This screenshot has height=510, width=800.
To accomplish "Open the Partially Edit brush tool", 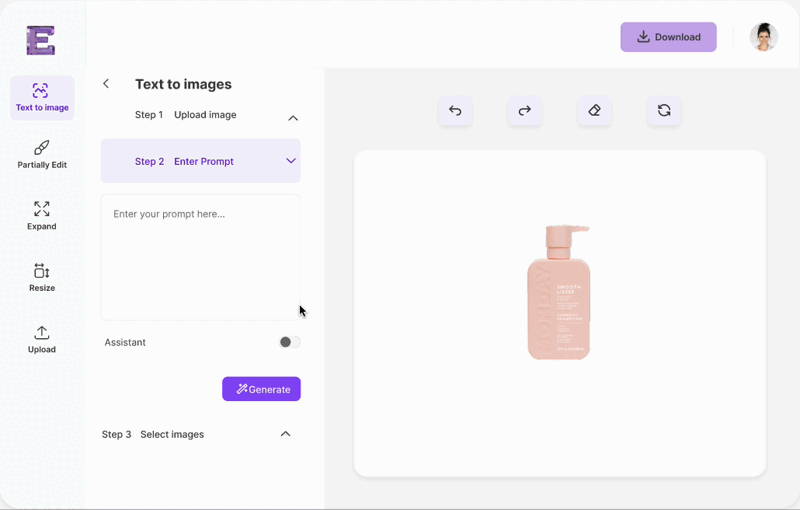I will (x=42, y=155).
